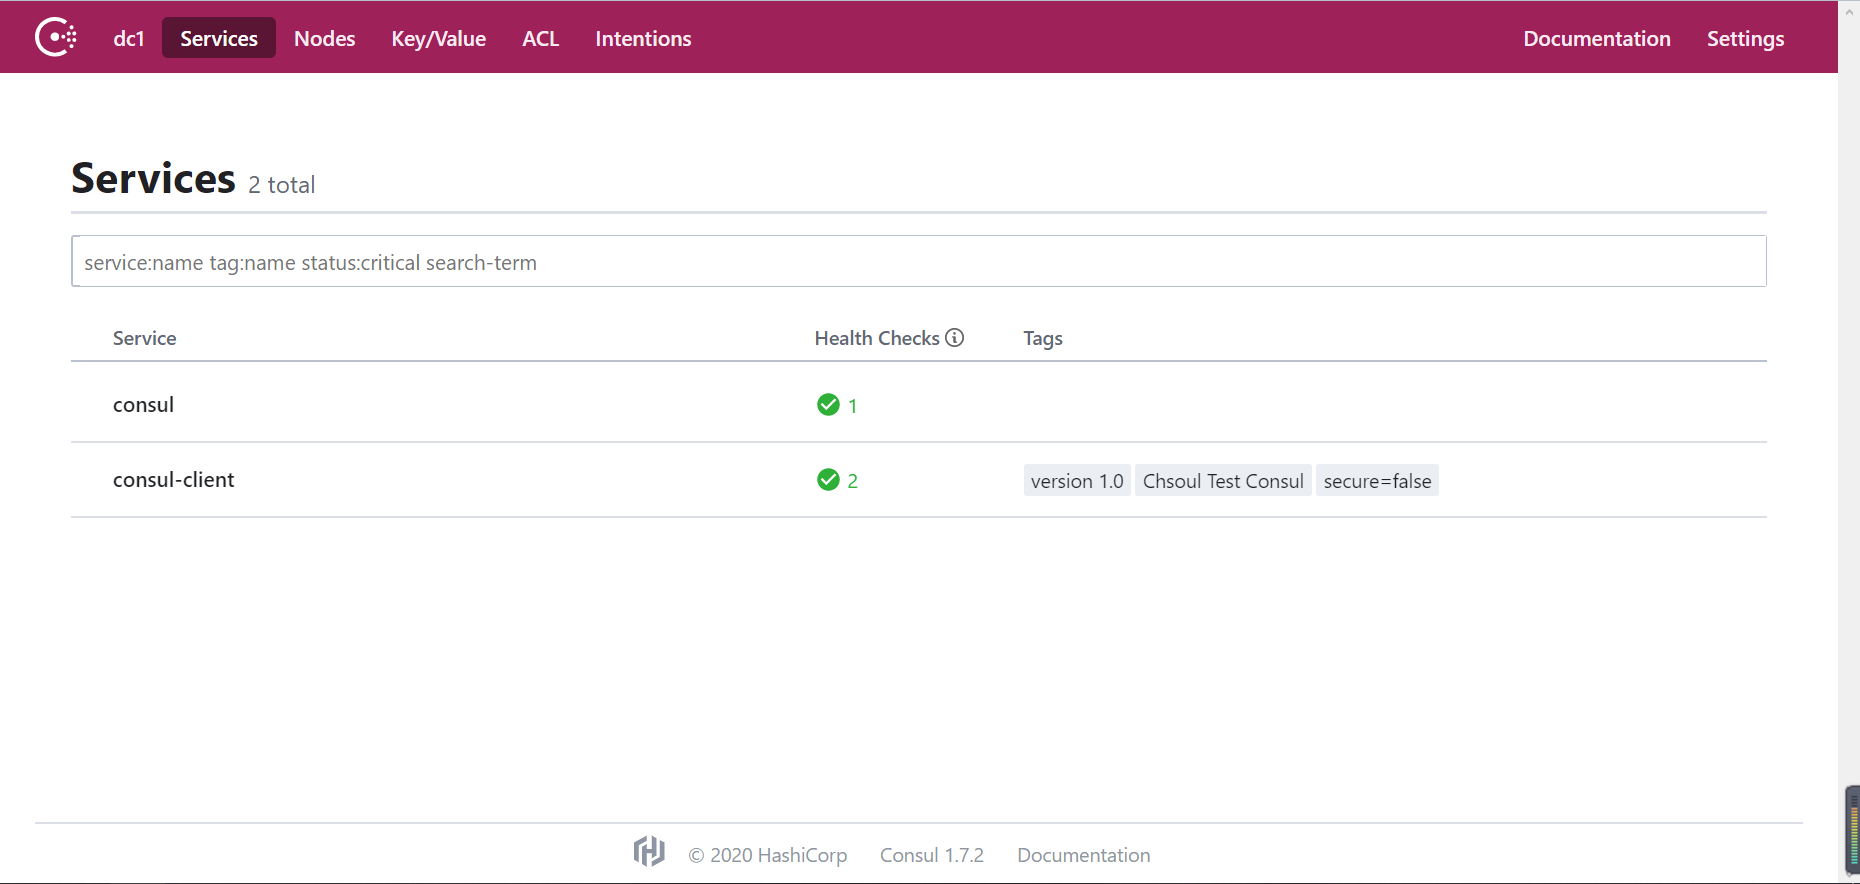Open the Nodes tab
Image resolution: width=1860 pixels, height=884 pixels.
pyautogui.click(x=325, y=38)
